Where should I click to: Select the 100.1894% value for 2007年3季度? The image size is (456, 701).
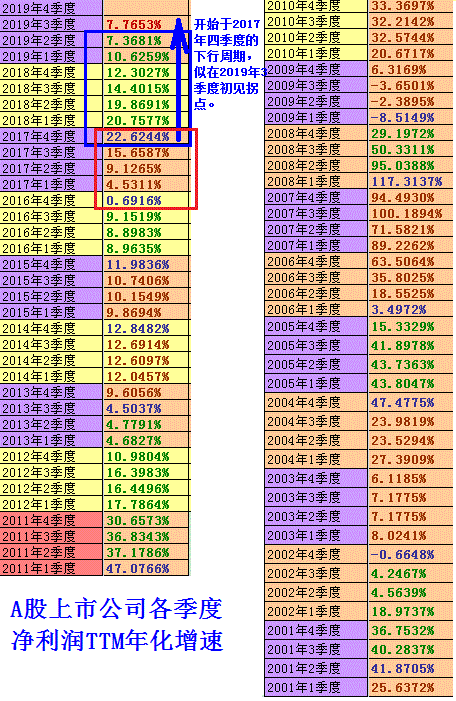pyautogui.click(x=411, y=213)
